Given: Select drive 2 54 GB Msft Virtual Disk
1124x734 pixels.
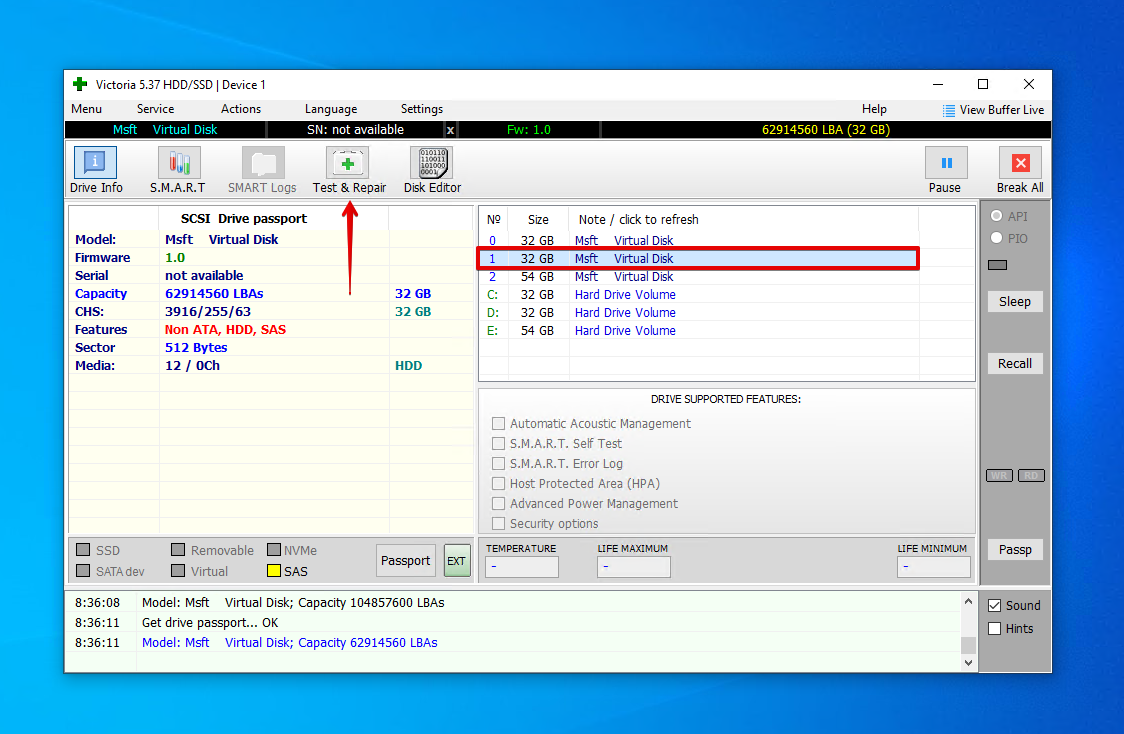Looking at the screenshot, I should click(x=699, y=277).
